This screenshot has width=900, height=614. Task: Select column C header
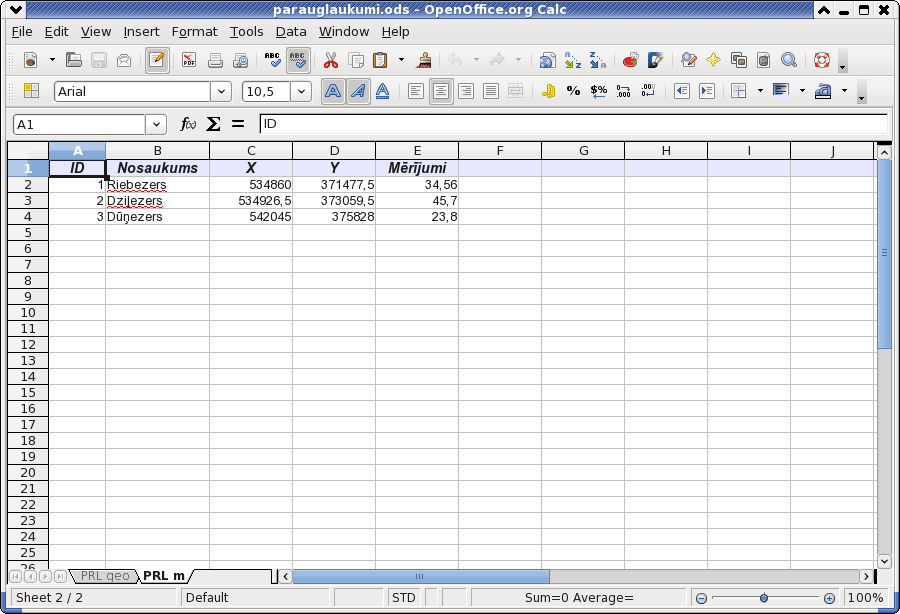251,151
